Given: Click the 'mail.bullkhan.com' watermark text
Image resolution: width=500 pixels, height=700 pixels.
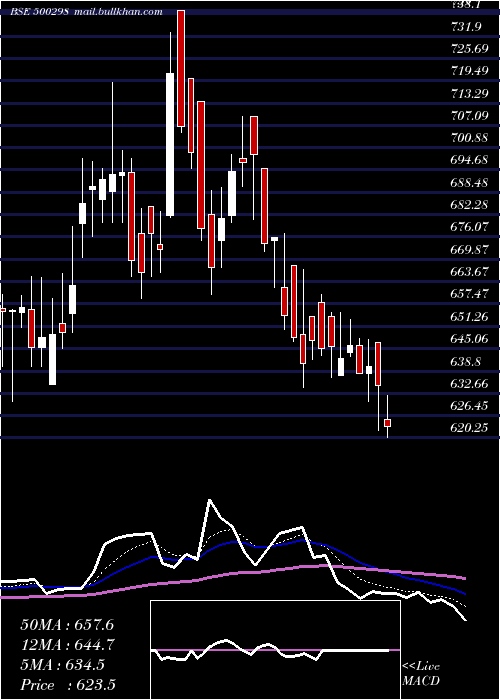Looking at the screenshot, I should point(118,11).
